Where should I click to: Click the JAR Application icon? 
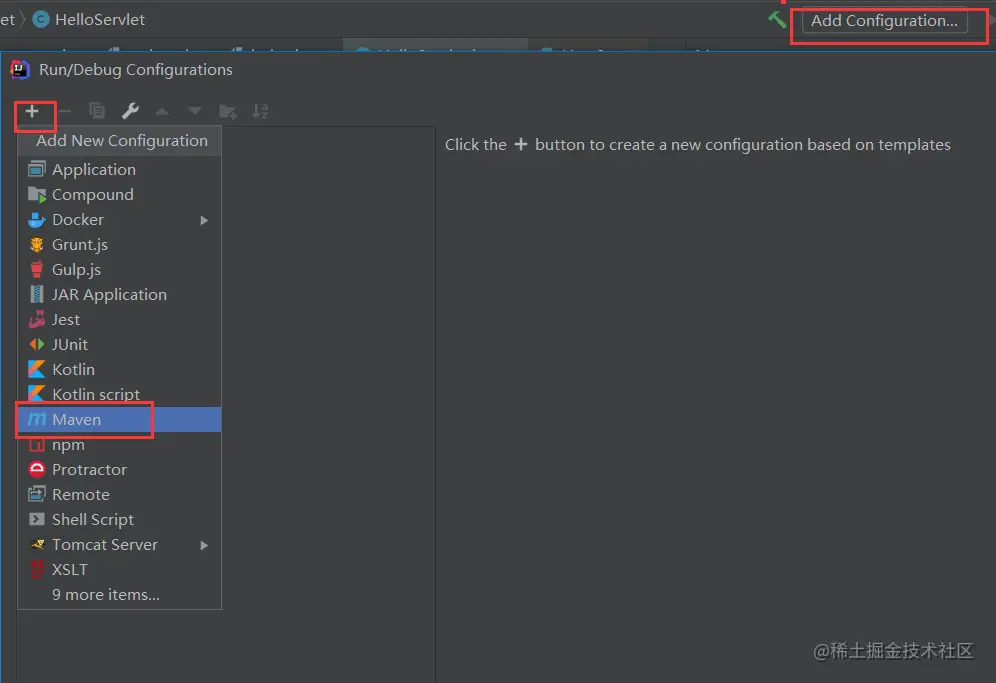37,295
